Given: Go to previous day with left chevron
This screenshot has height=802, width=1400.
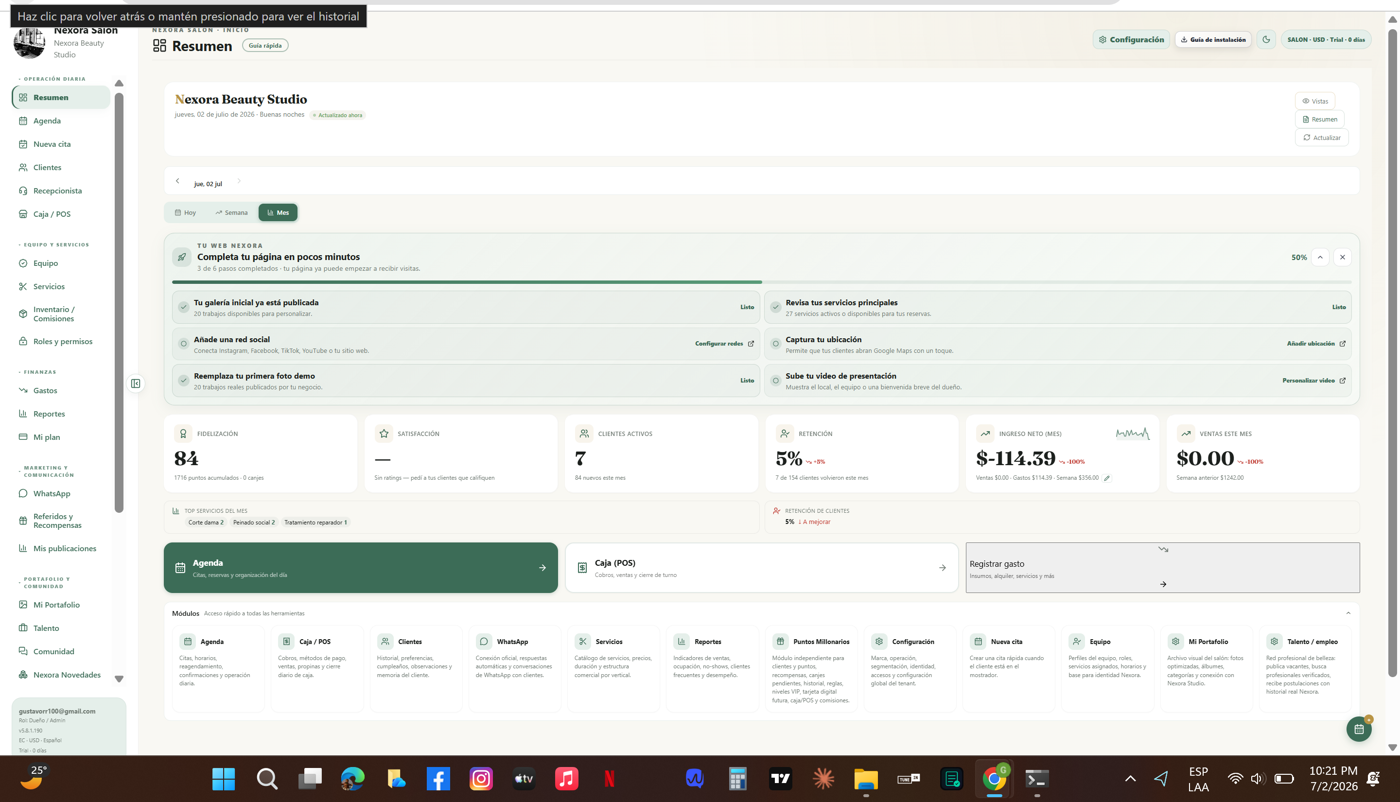Looking at the screenshot, I should [x=178, y=181].
